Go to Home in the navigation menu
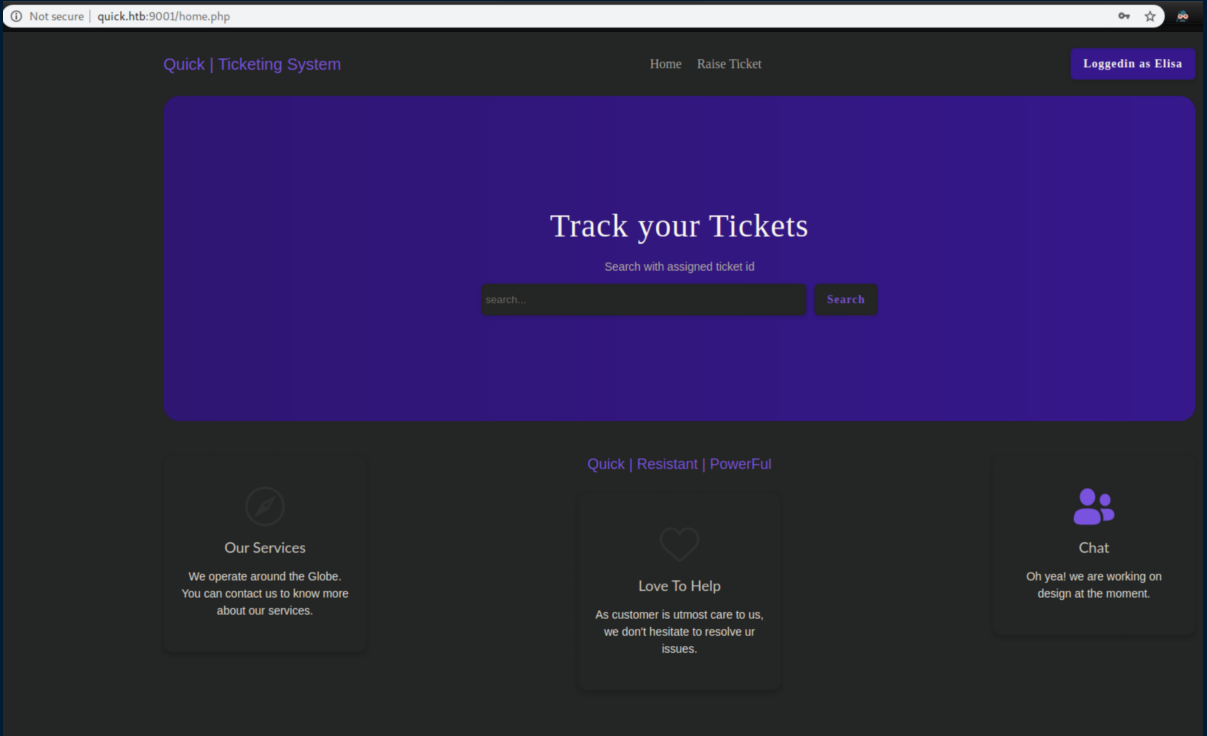Viewport: 1207px width, 736px height. click(x=665, y=64)
